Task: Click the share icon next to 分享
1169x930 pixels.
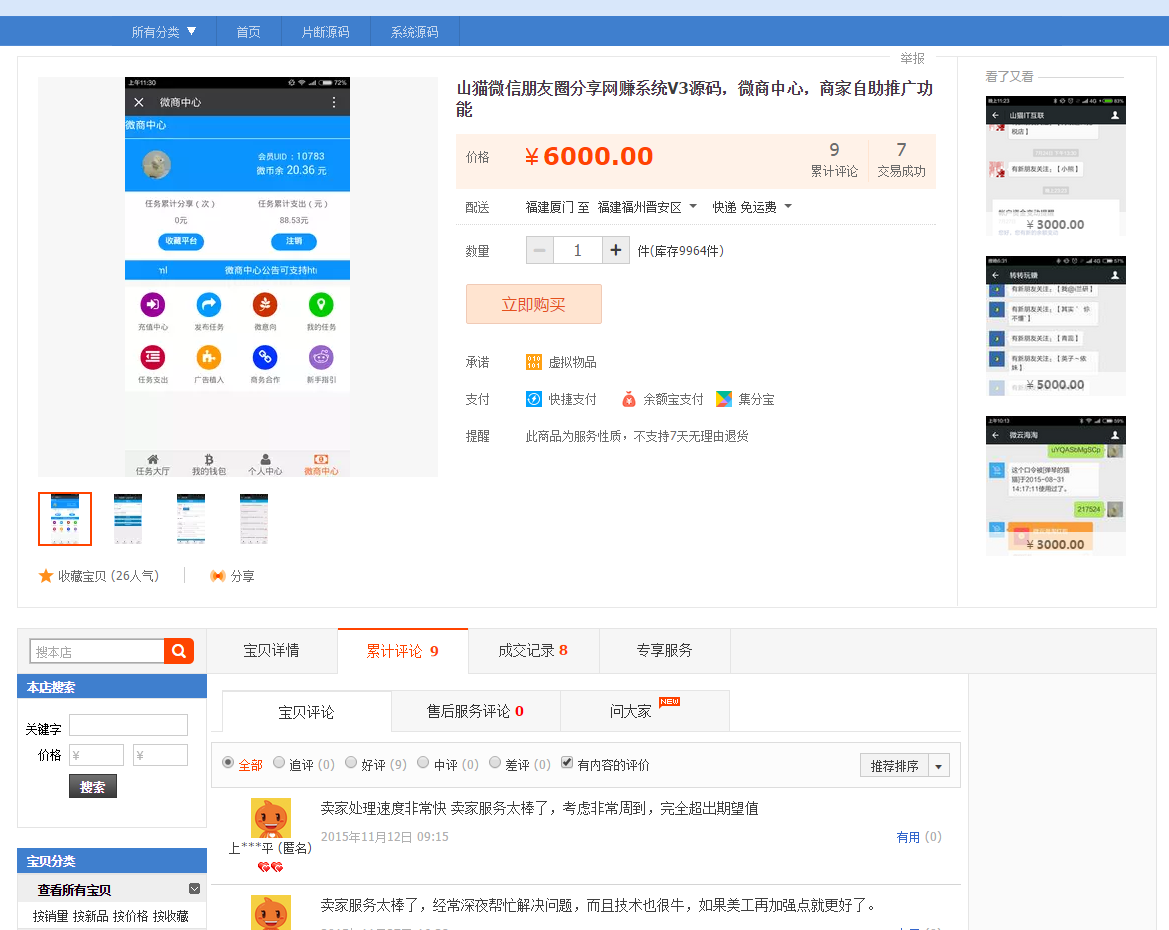Action: point(218,576)
